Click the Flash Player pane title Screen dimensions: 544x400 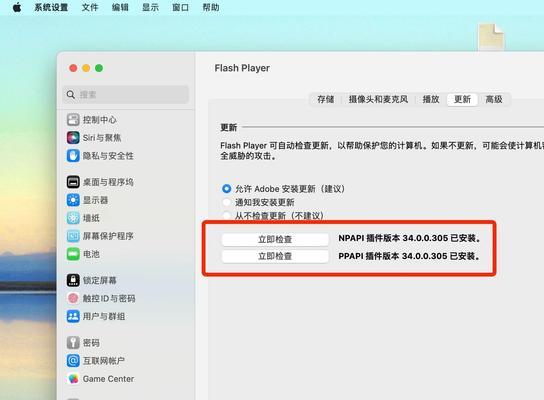tap(242, 68)
